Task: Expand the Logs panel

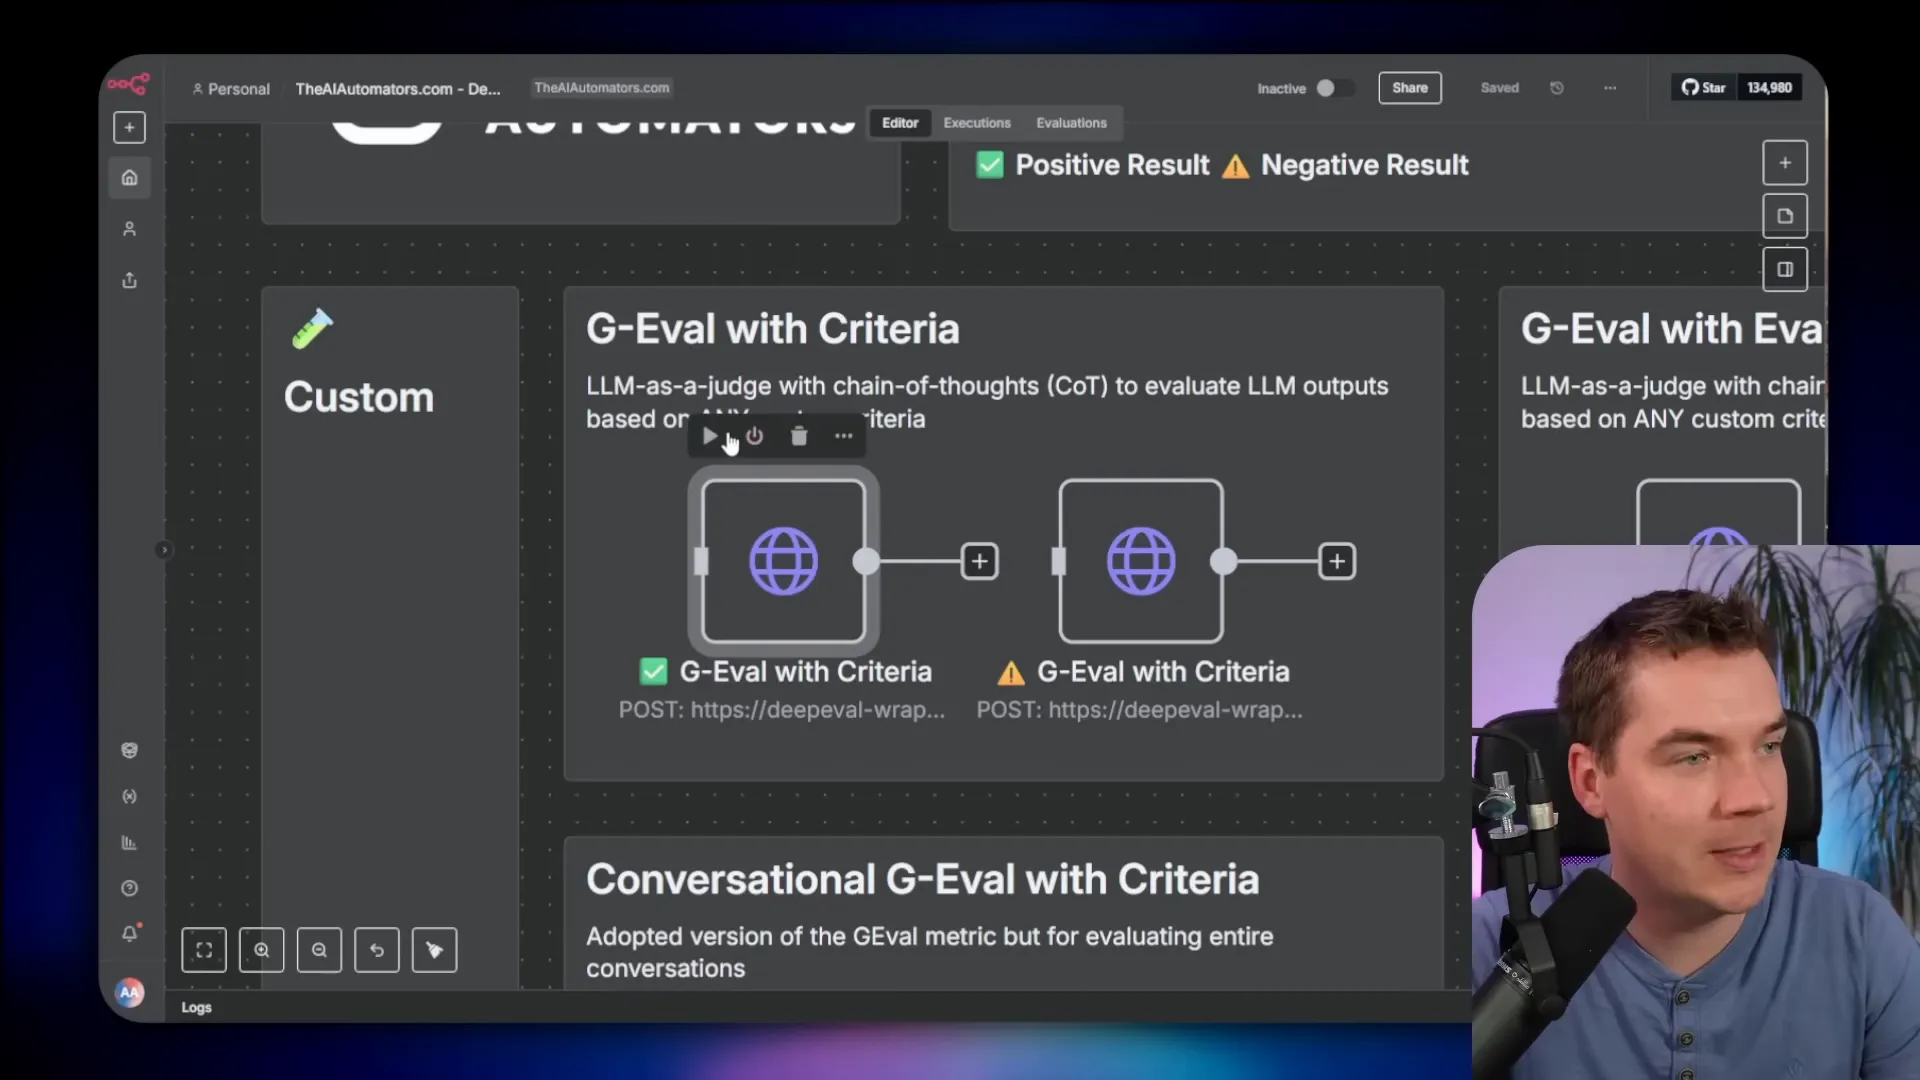Action: (196, 1007)
